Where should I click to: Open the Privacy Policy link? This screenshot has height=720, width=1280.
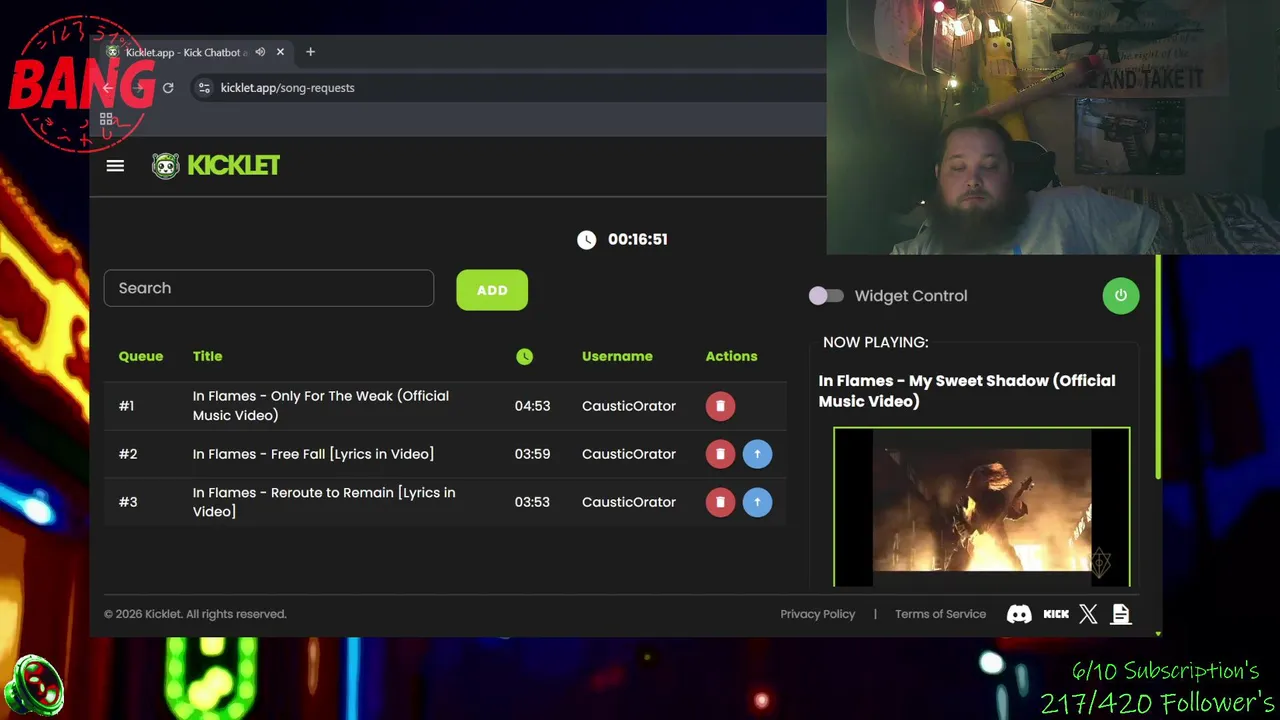tap(818, 614)
